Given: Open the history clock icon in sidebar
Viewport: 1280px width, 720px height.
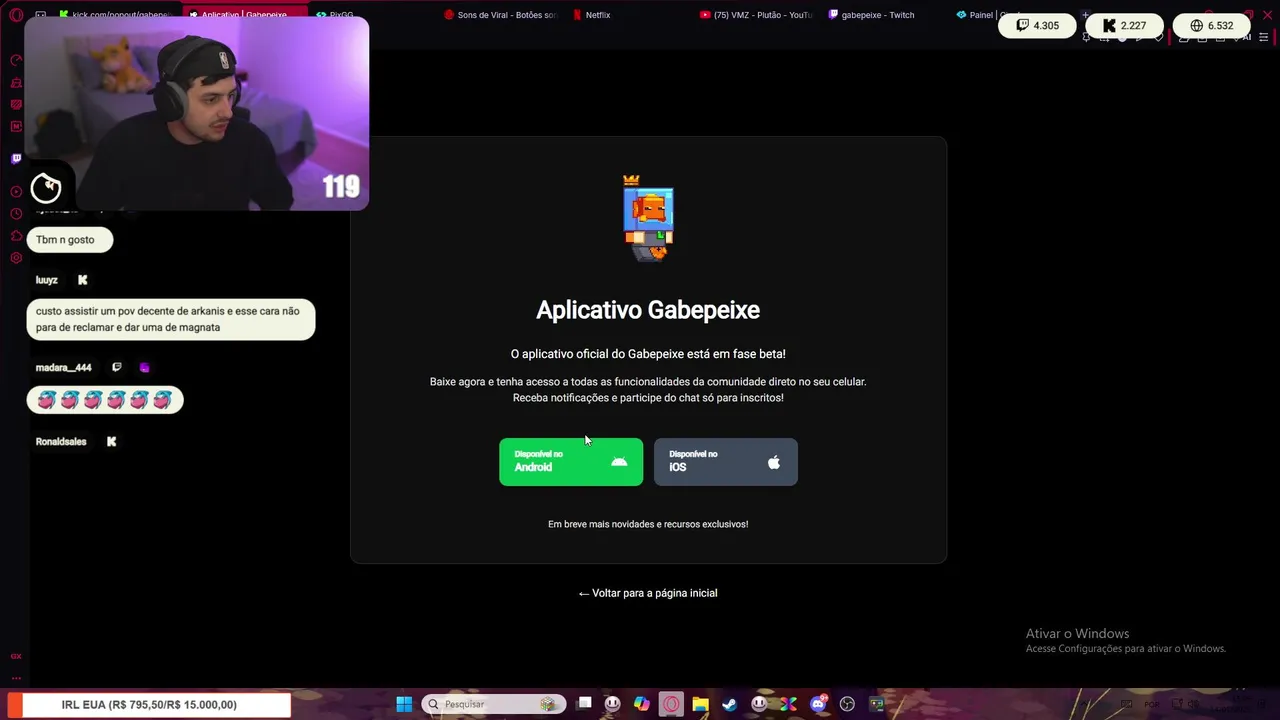Looking at the screenshot, I should click(x=16, y=214).
